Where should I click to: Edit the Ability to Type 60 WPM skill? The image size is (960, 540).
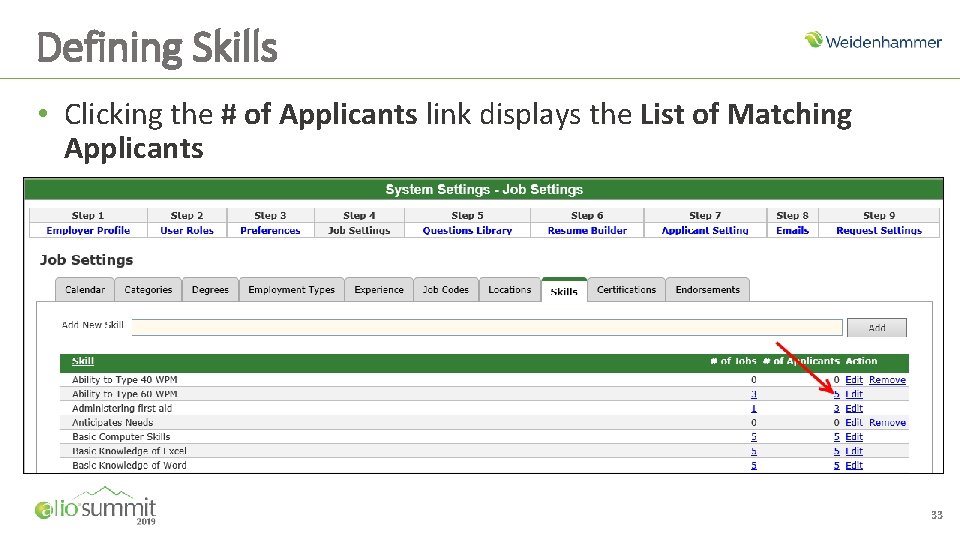(x=854, y=394)
